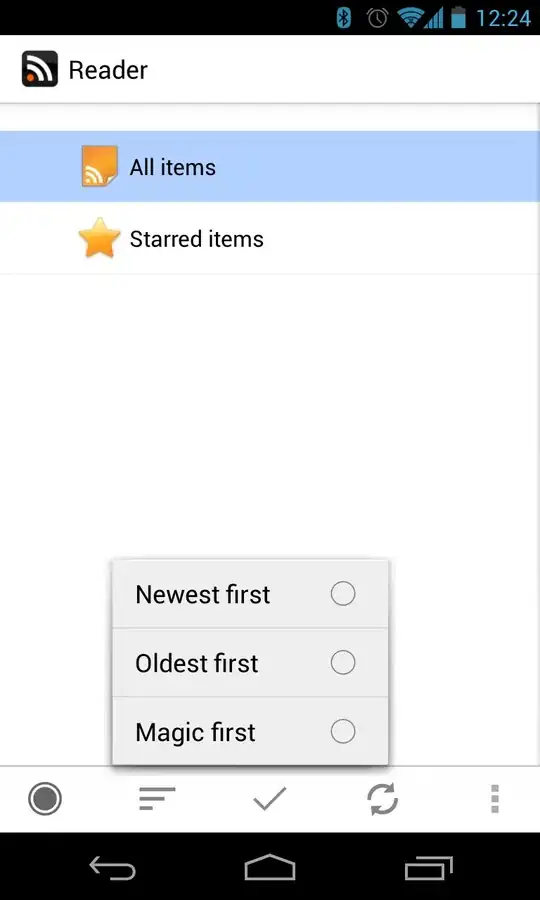Choose Magic first menu entry text
The image size is (540, 900).
click(x=195, y=732)
